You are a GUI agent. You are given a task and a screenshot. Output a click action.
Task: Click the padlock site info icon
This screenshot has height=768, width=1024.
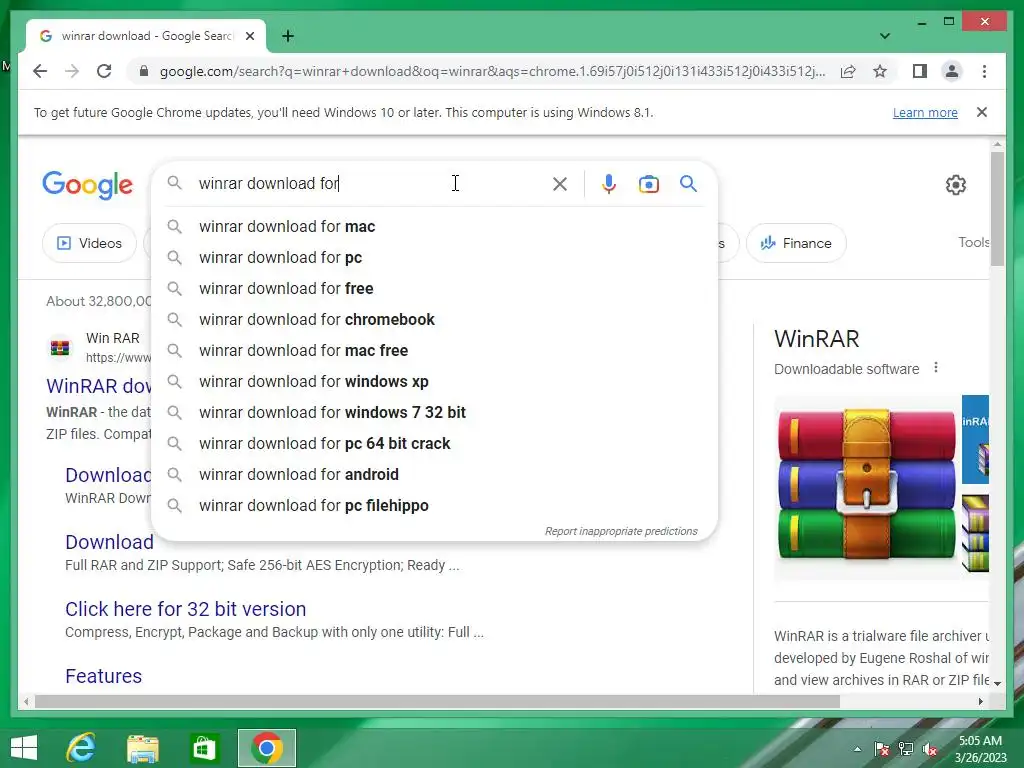pos(144,71)
